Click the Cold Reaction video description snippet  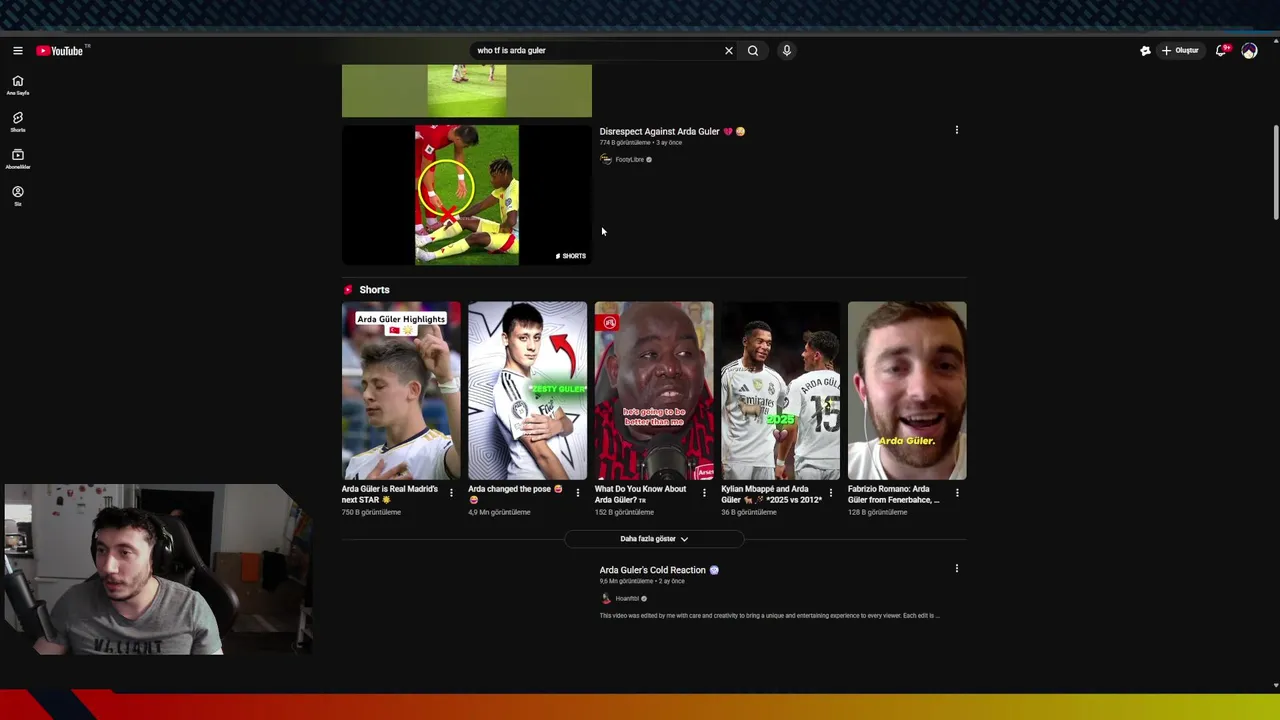769,616
